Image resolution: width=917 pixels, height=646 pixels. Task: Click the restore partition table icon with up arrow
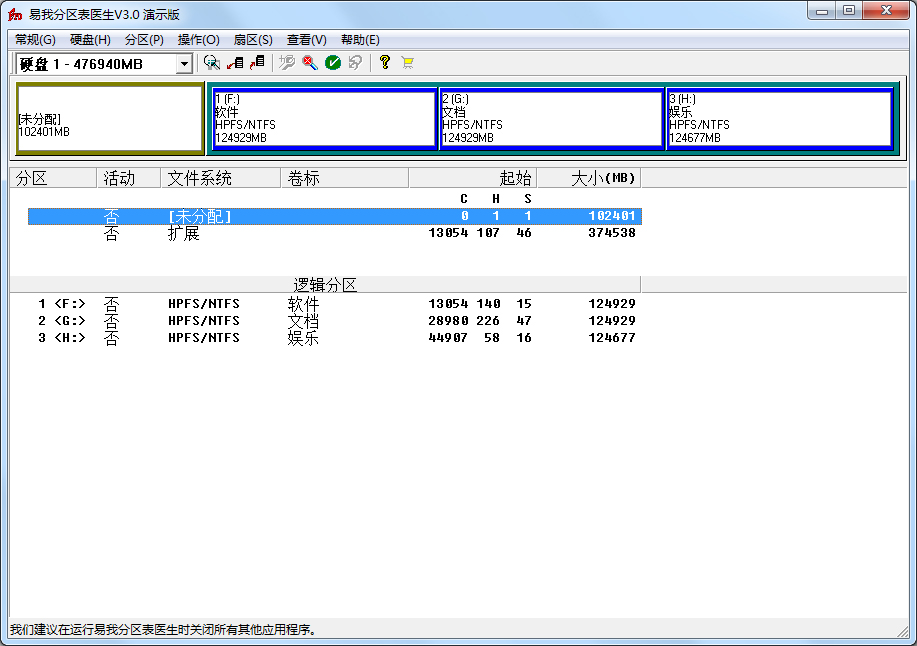(257, 63)
